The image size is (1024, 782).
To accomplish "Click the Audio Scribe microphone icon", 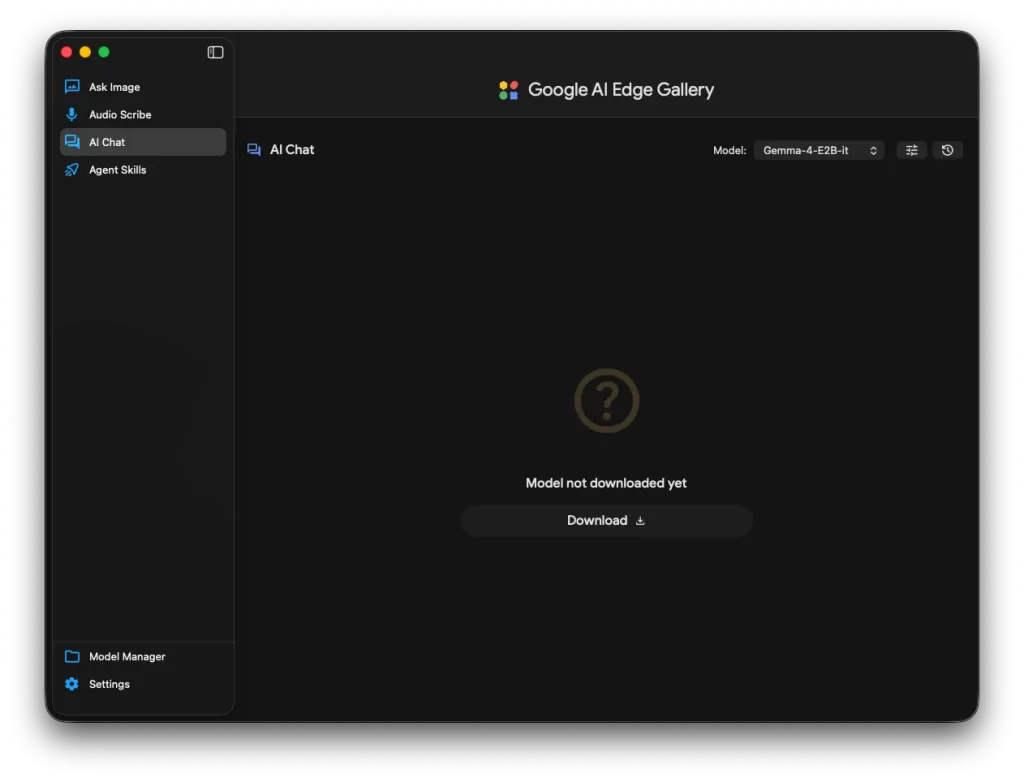I will (x=72, y=114).
